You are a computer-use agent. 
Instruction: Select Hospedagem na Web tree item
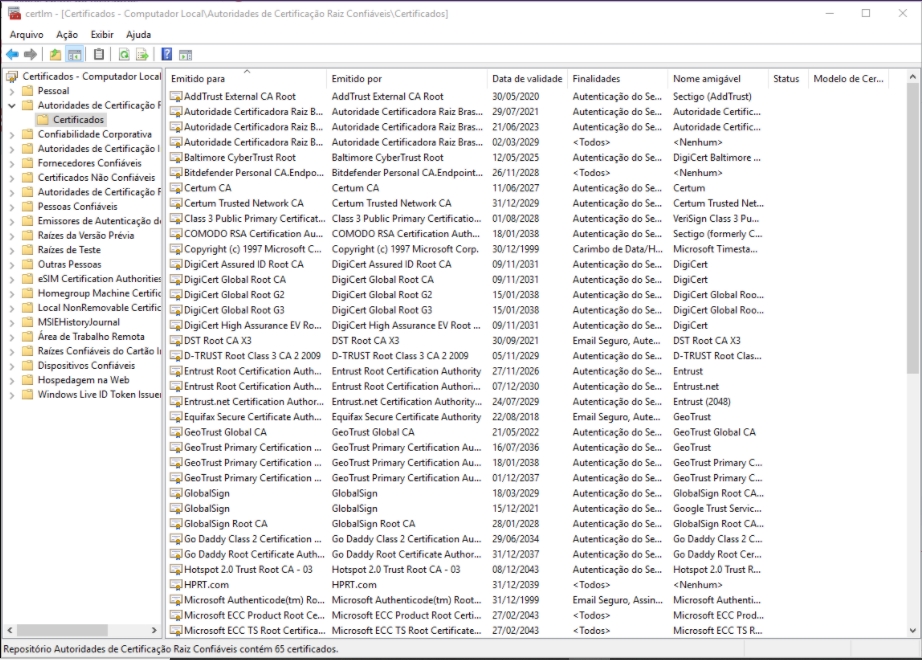(x=83, y=380)
